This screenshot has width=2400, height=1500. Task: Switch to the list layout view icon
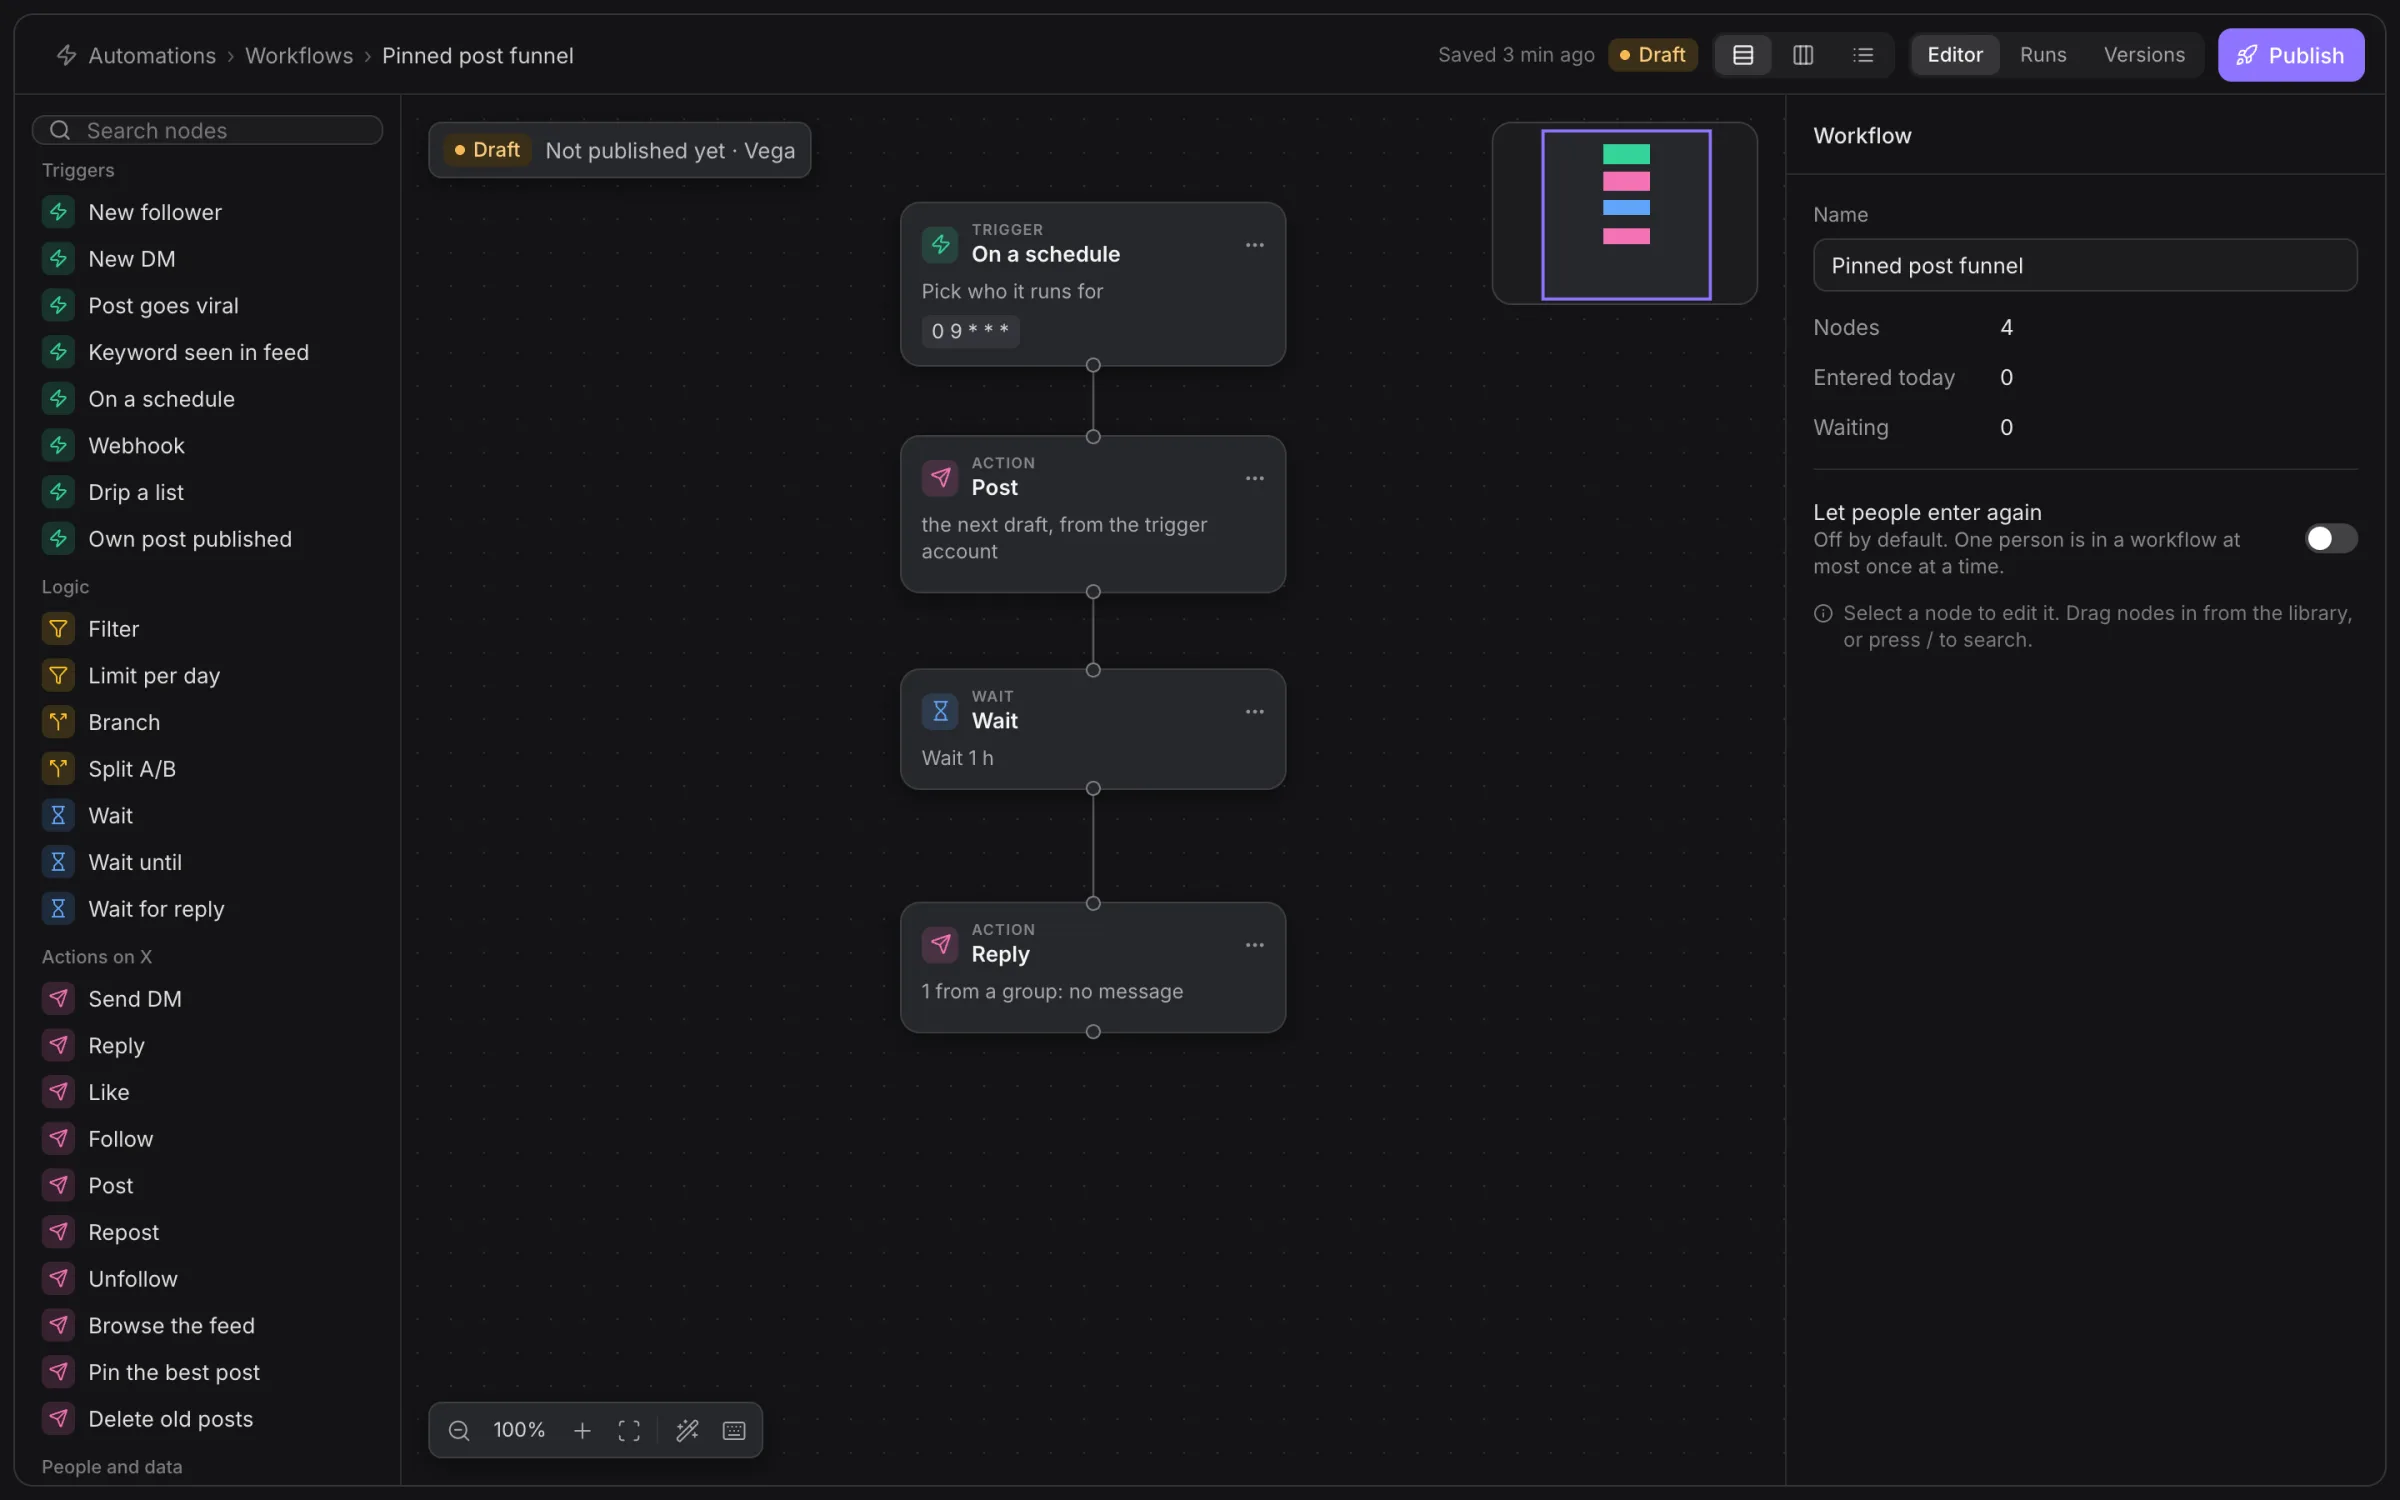coord(1863,55)
